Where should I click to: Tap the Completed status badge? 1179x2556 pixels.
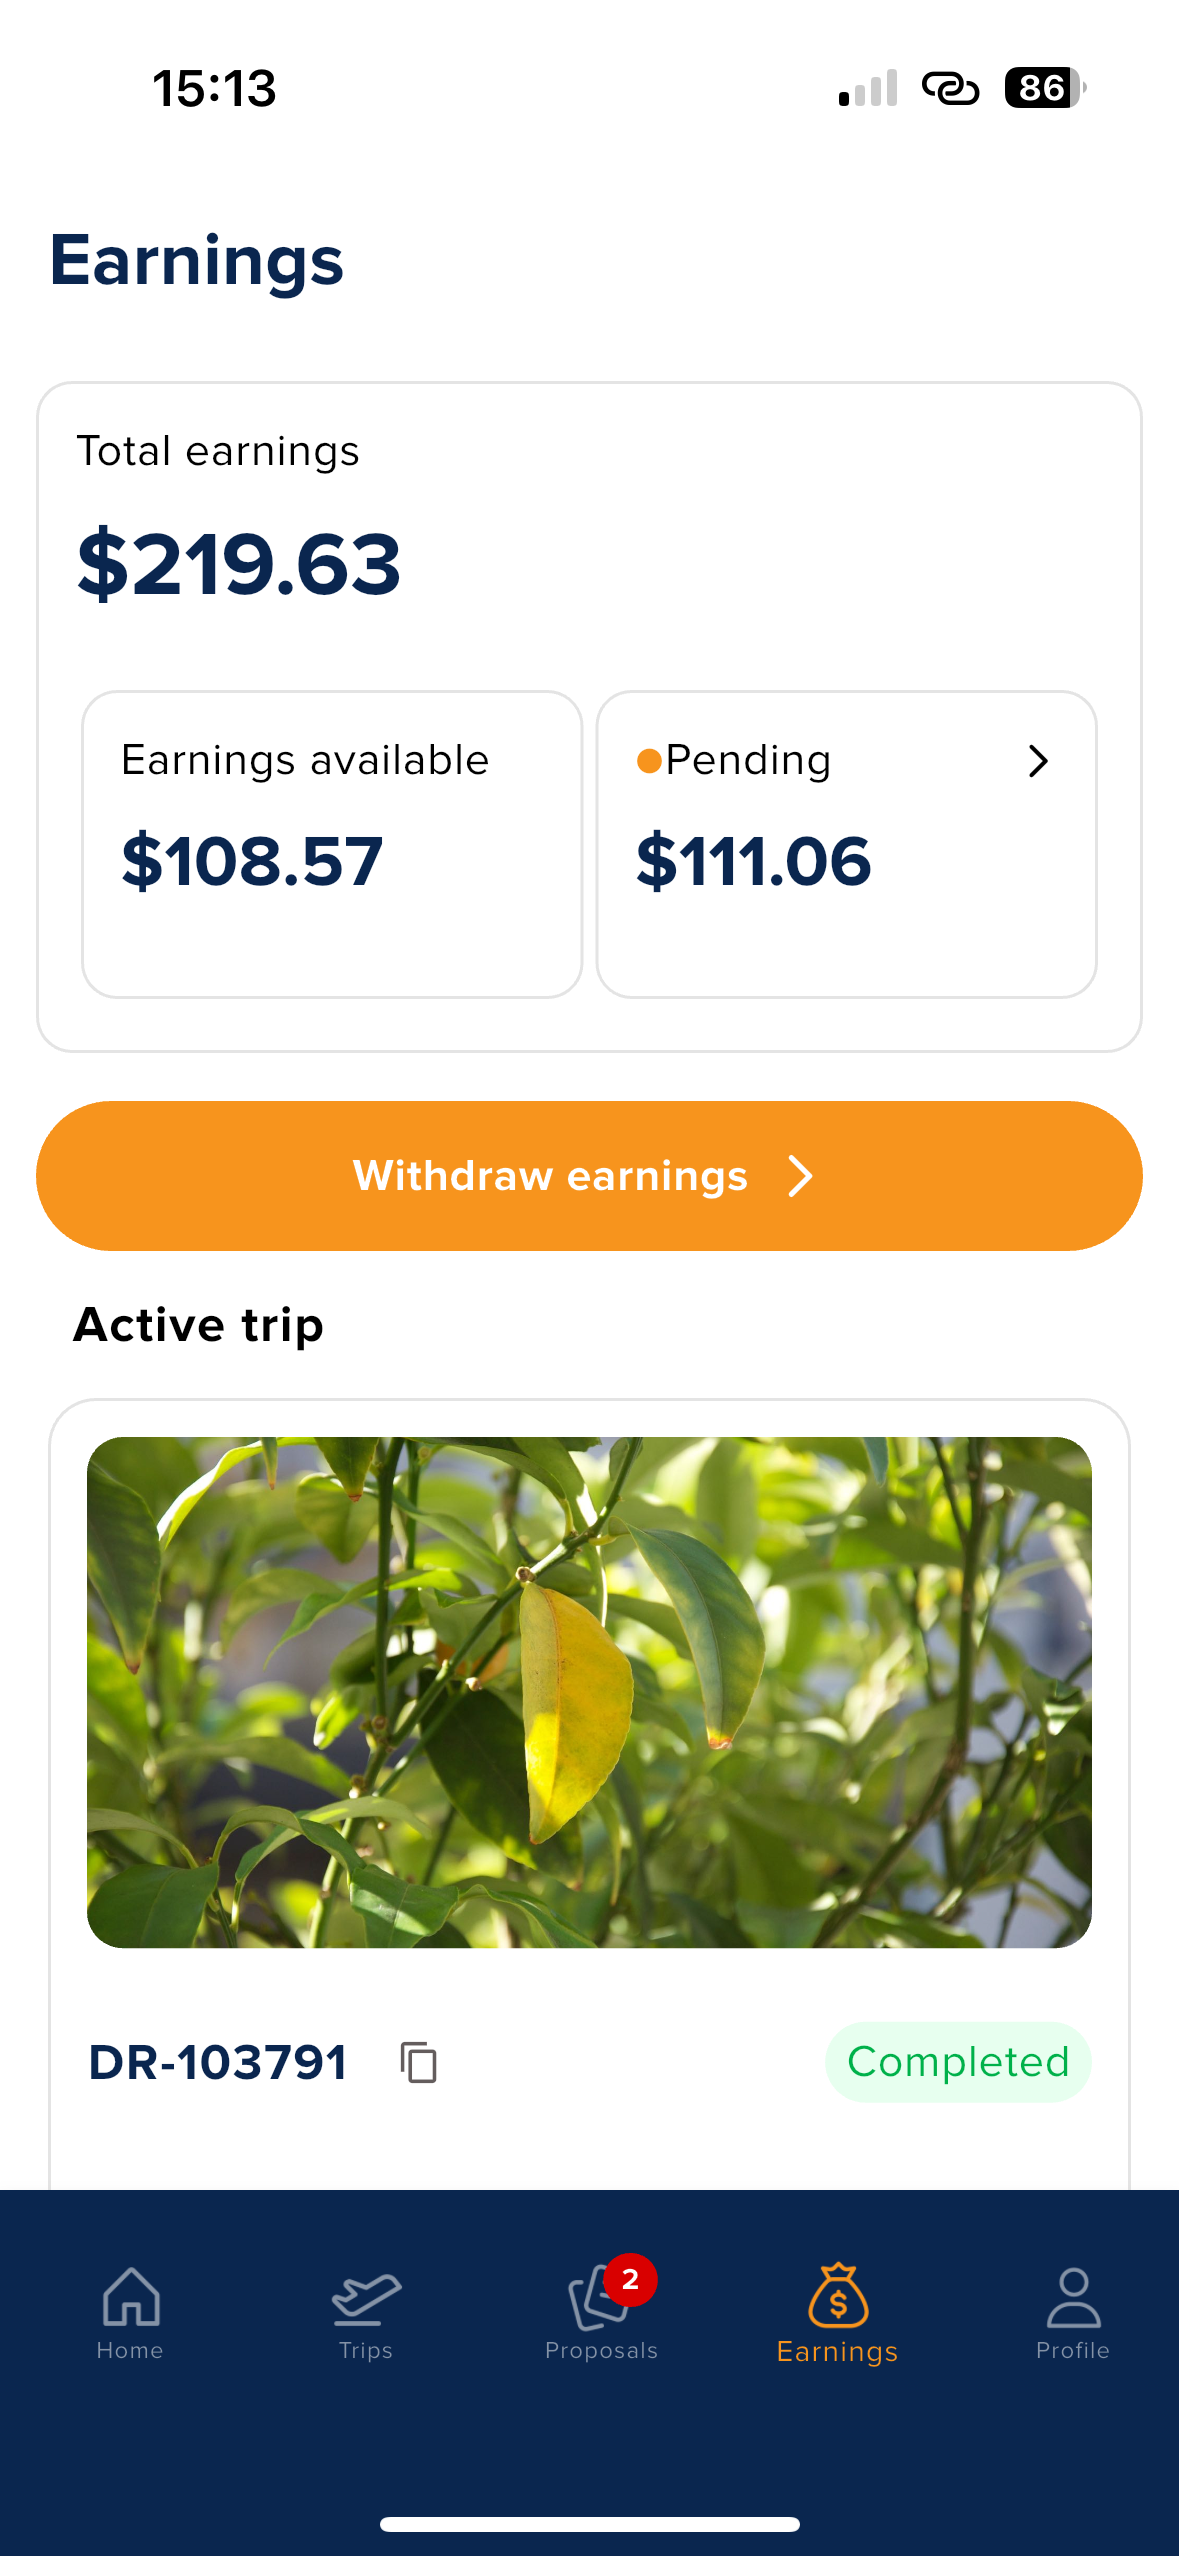pyautogui.click(x=957, y=2062)
